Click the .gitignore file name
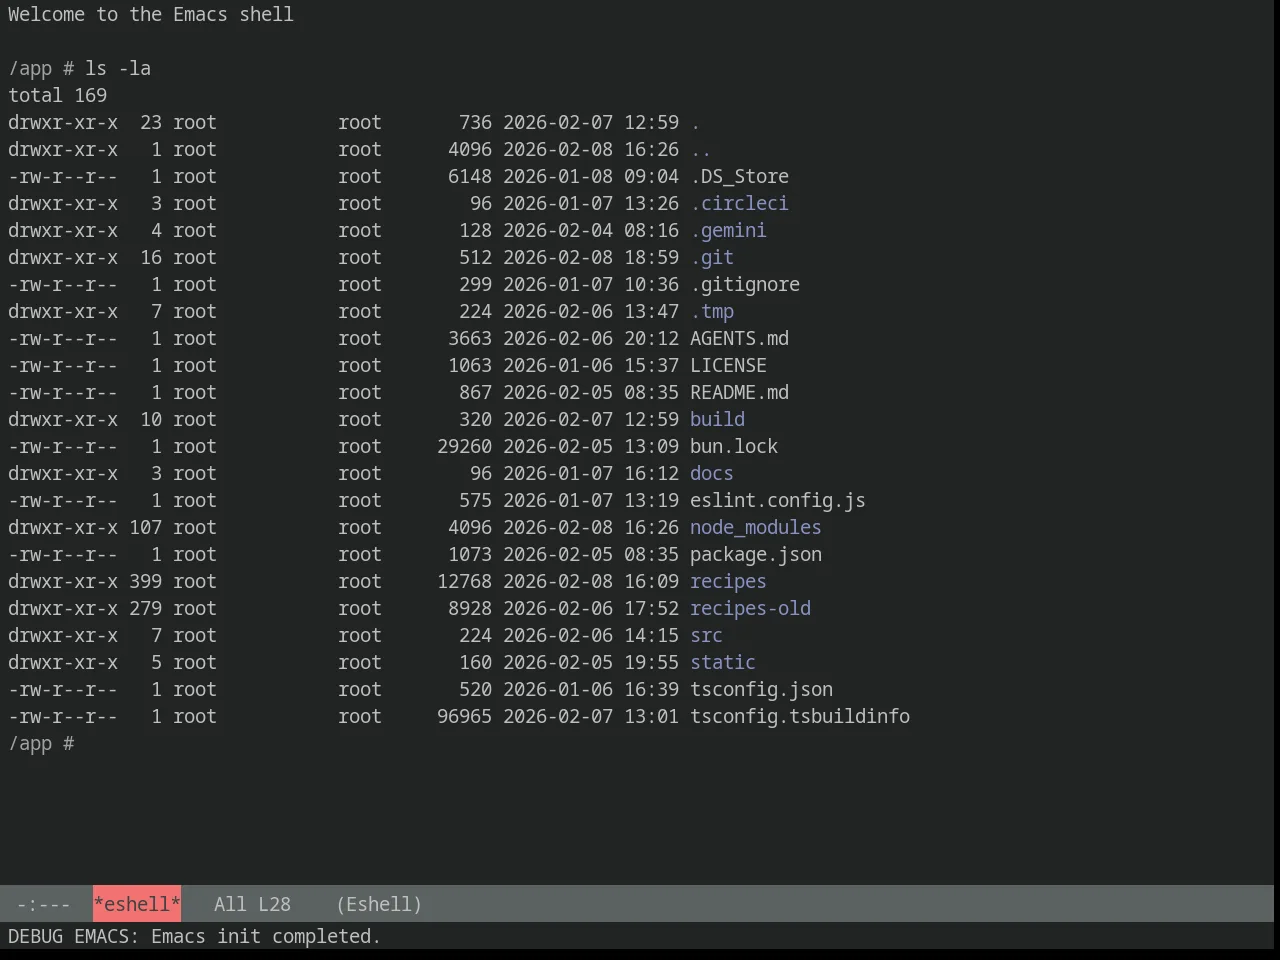The image size is (1280, 960). pos(745,284)
